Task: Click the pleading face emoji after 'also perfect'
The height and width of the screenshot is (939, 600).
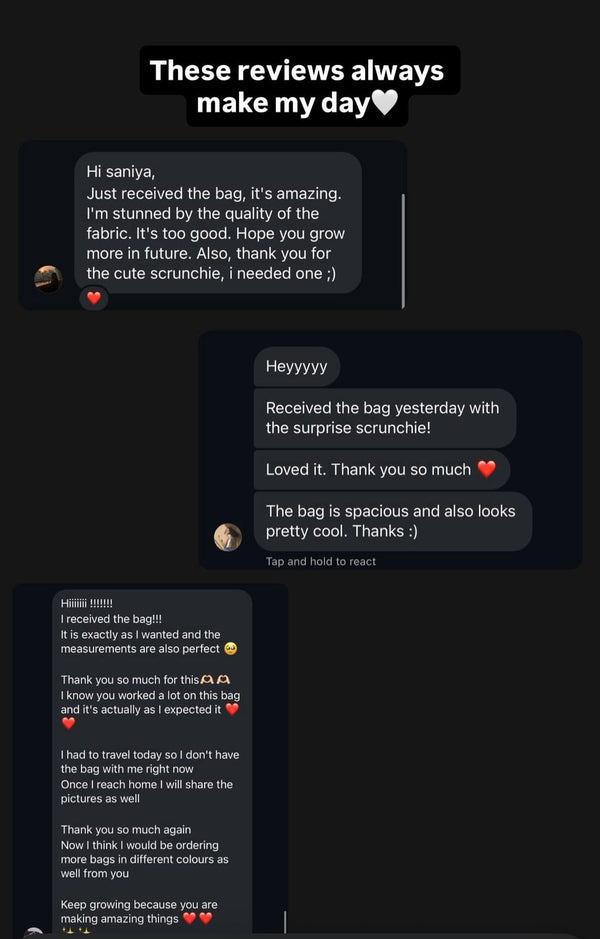Action: coord(231,649)
